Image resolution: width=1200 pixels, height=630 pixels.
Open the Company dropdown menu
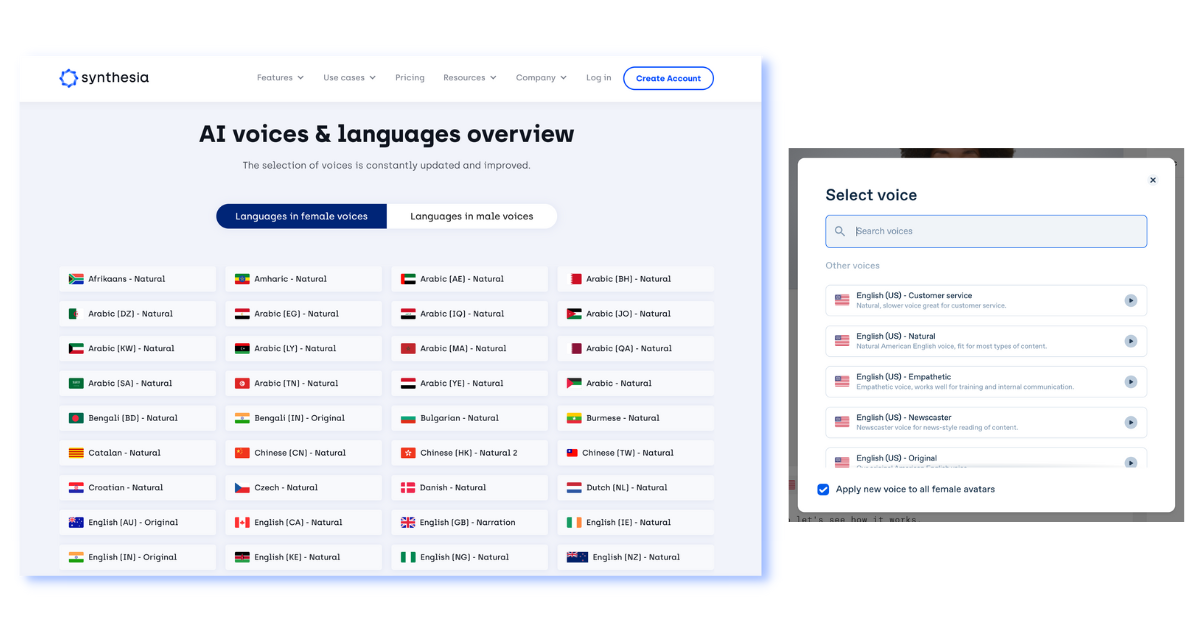point(540,77)
